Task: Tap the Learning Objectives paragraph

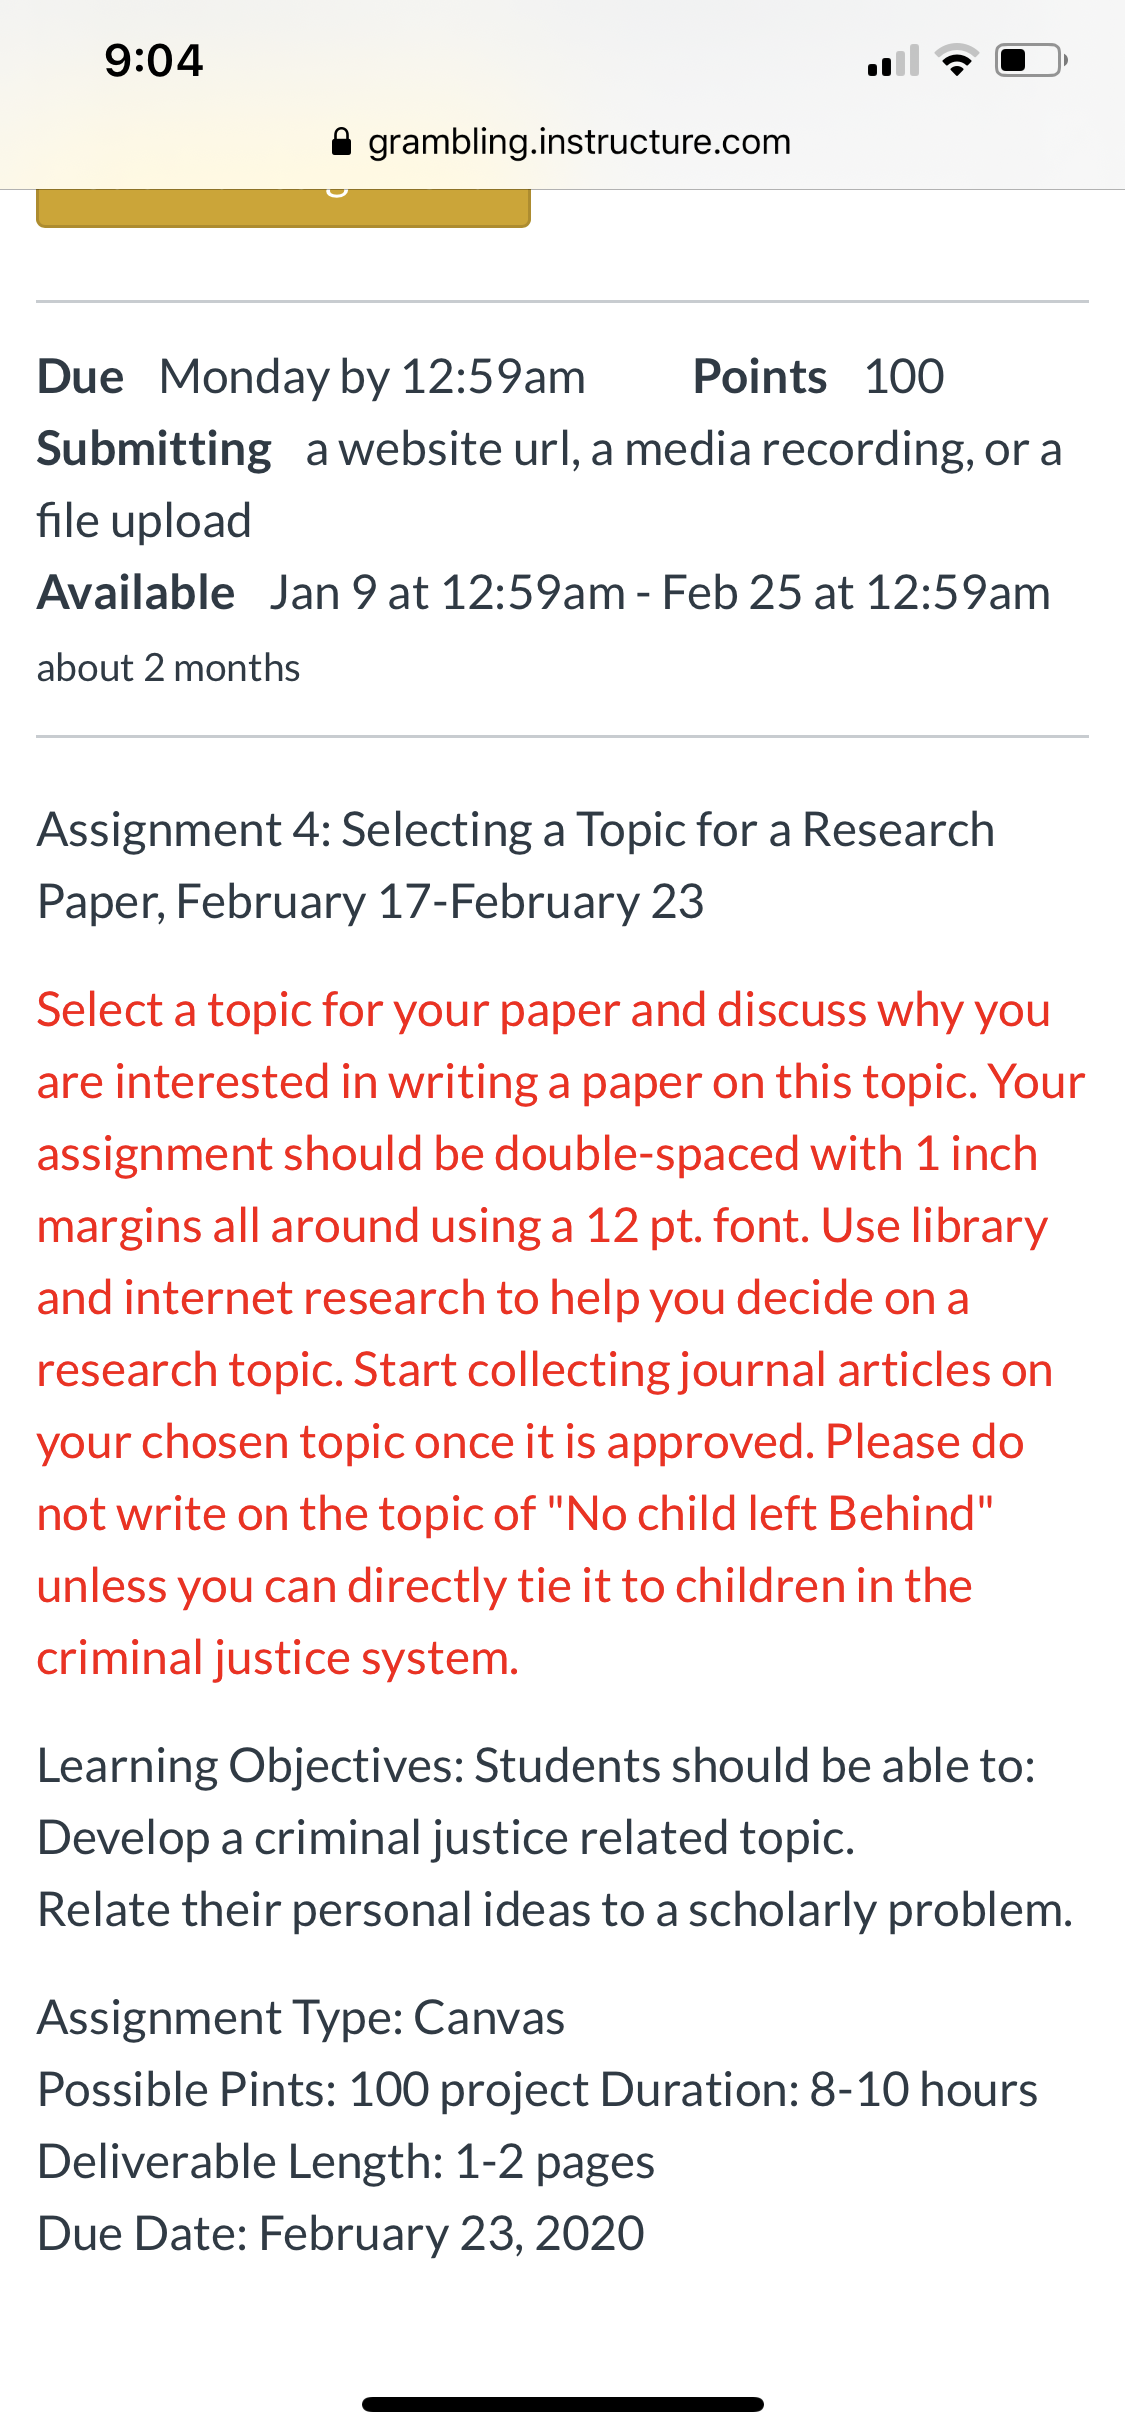Action: 555,1838
